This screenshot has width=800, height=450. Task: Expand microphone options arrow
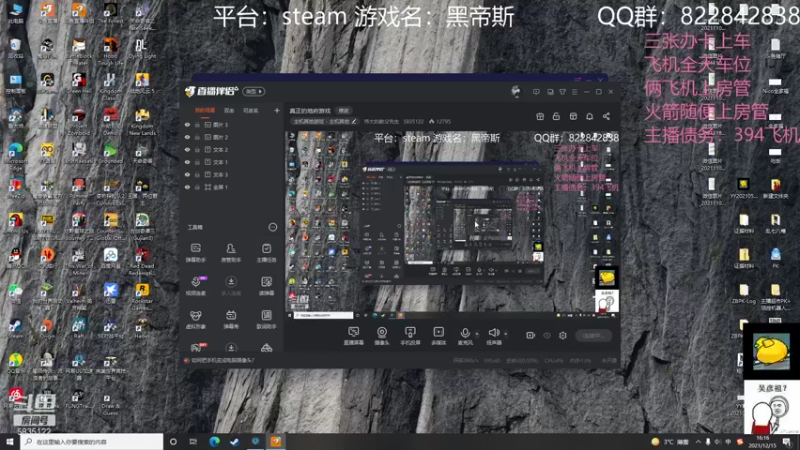click(x=477, y=334)
